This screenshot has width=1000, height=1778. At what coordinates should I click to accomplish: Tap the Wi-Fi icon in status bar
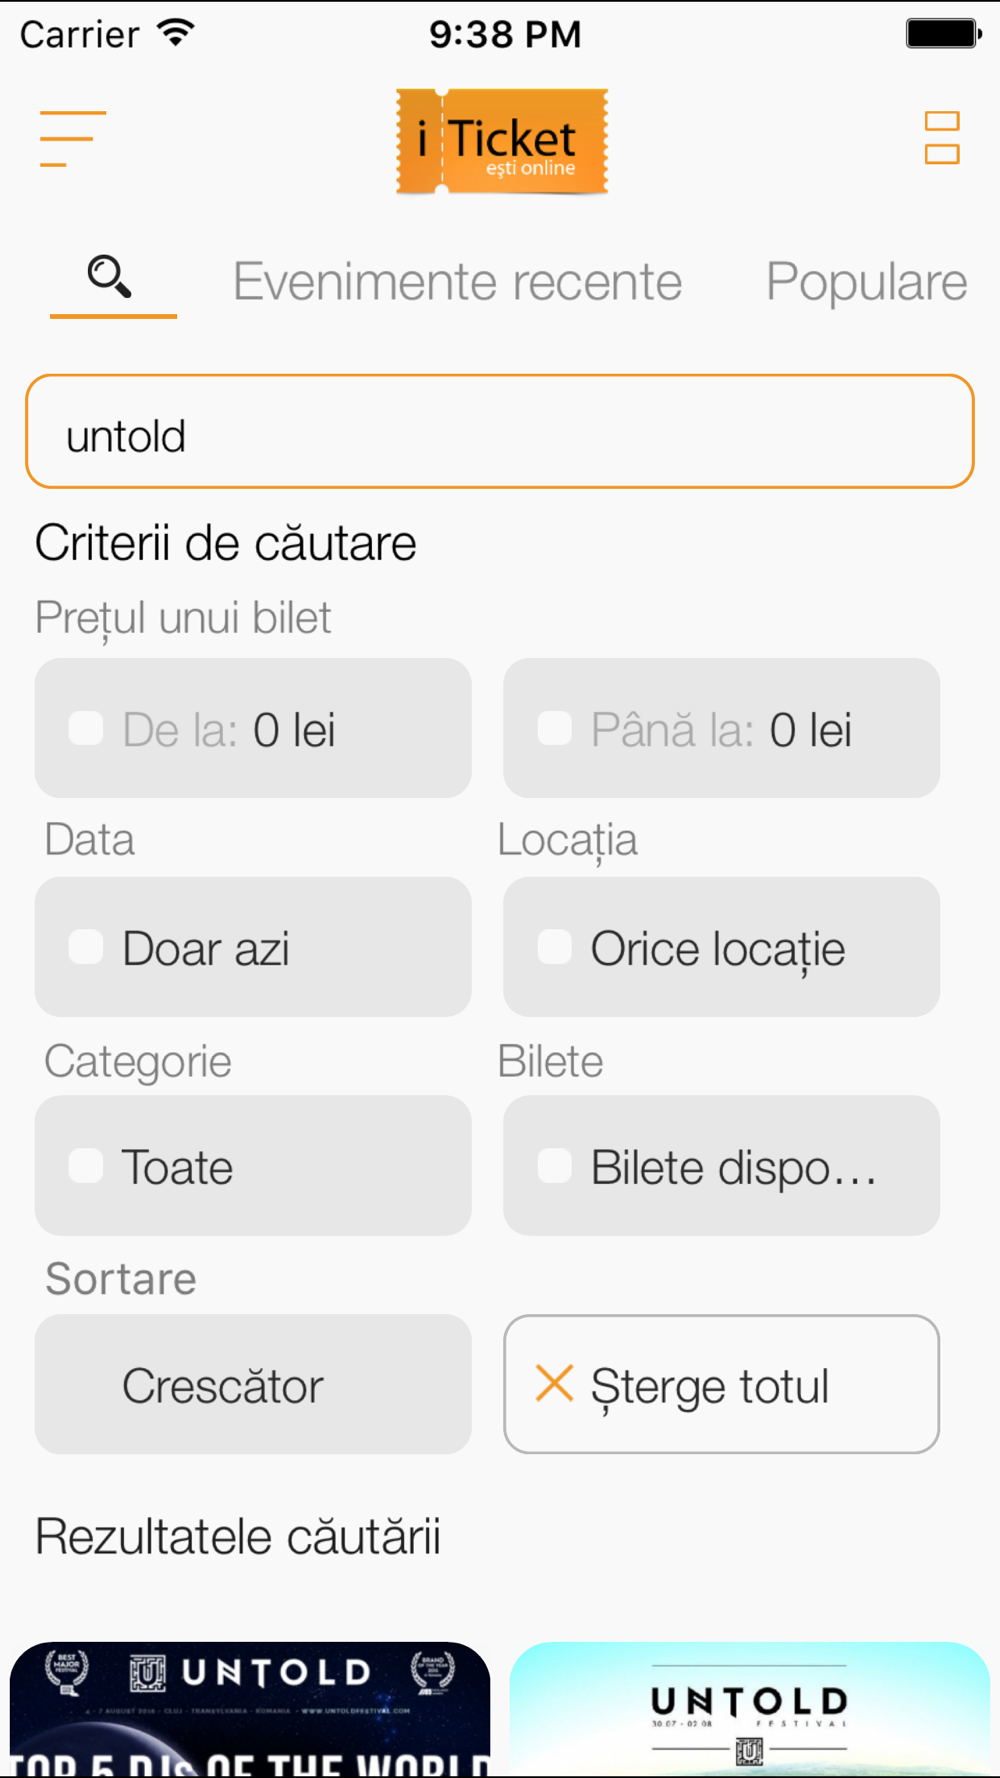(176, 33)
